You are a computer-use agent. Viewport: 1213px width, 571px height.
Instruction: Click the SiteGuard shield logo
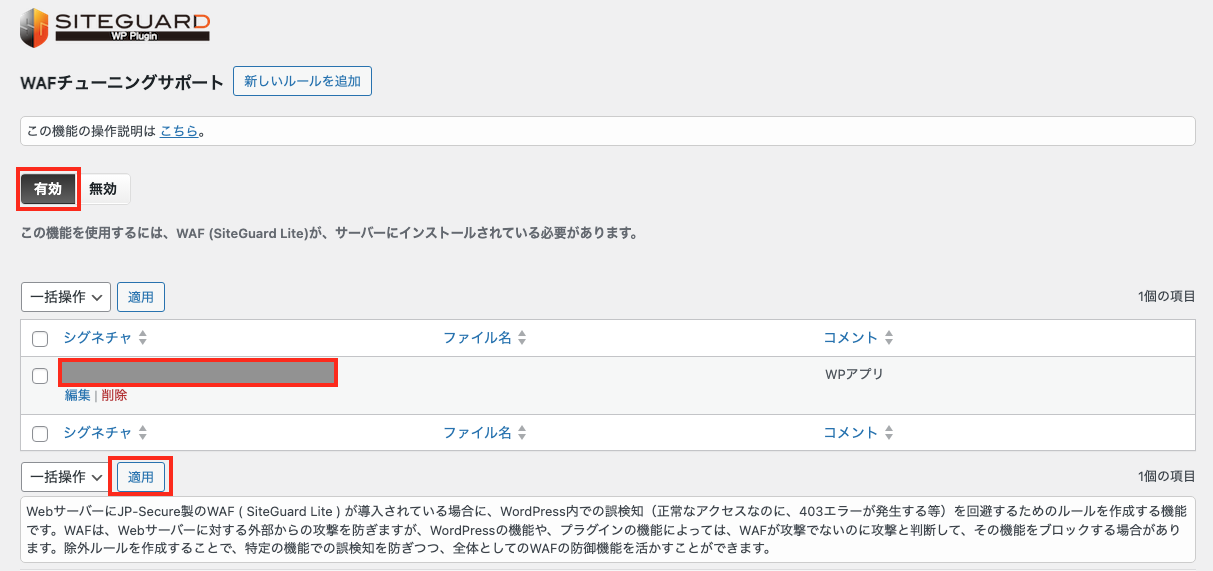(x=34, y=27)
